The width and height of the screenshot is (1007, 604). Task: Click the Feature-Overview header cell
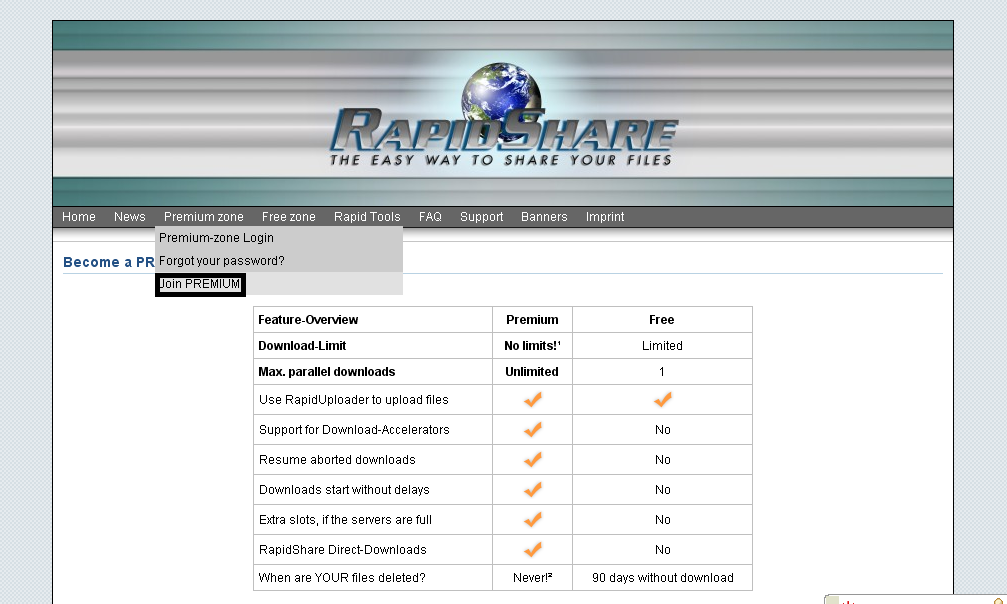(373, 319)
